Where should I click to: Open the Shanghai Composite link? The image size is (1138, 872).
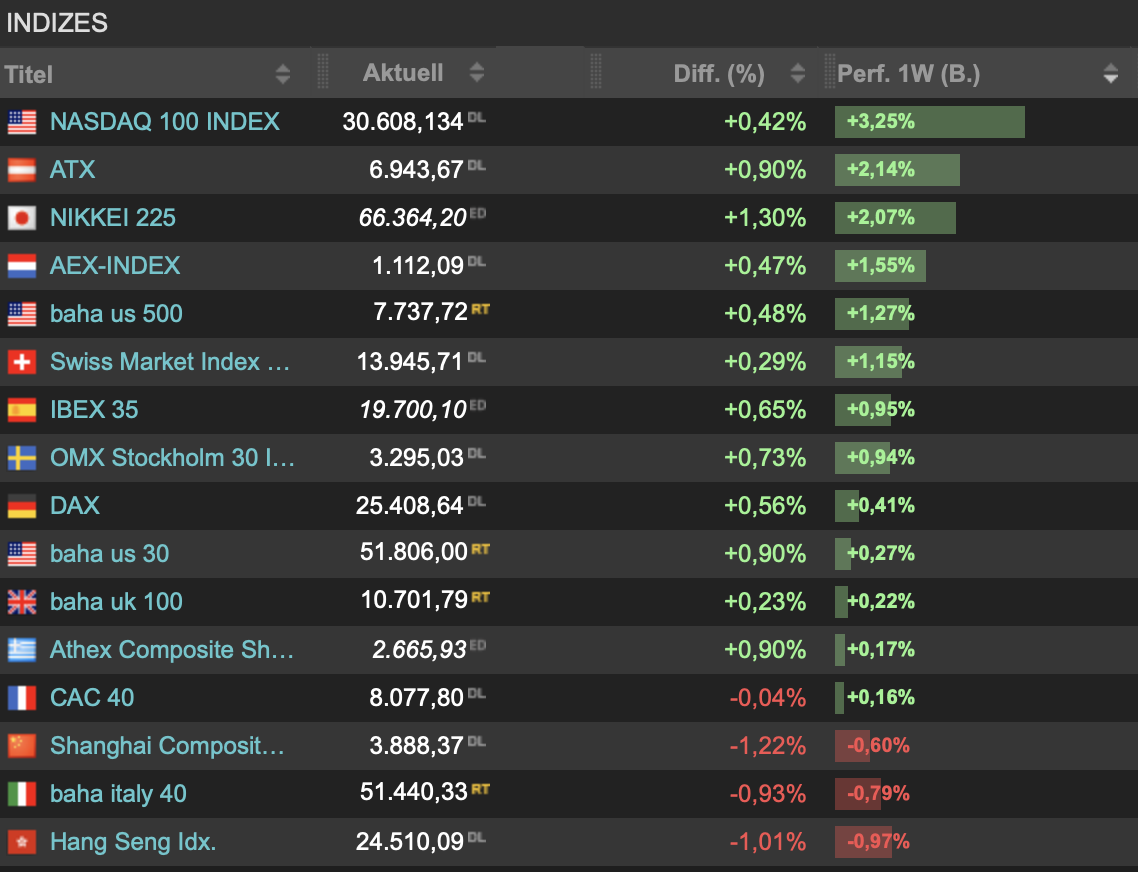[168, 745]
